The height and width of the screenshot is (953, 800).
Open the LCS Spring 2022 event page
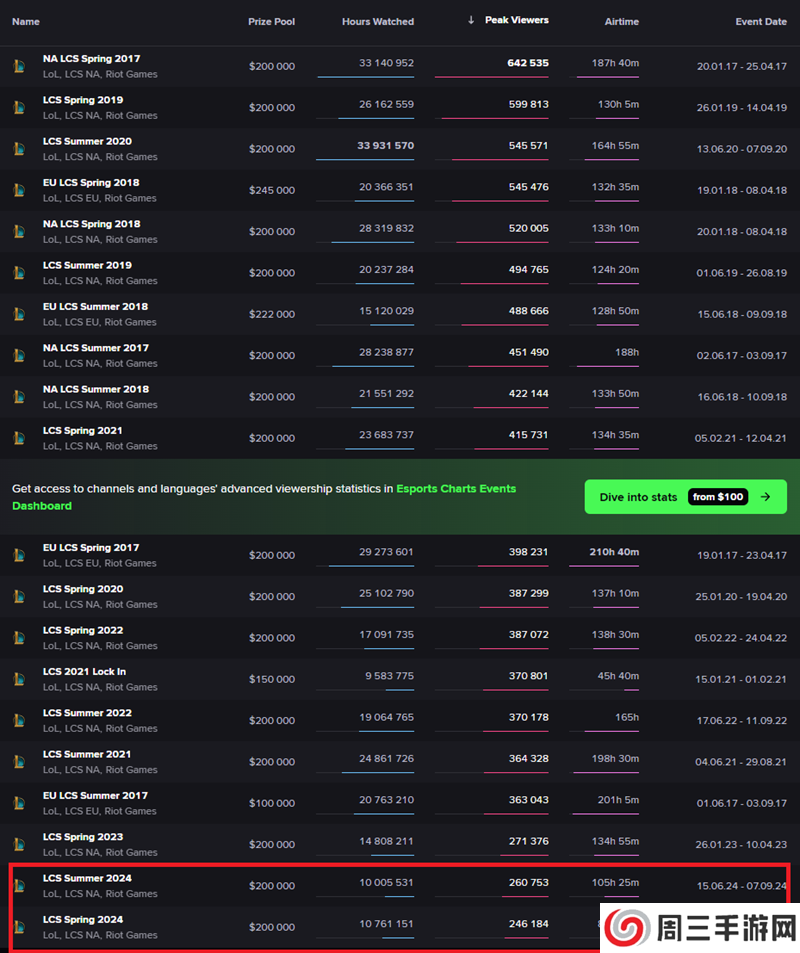coord(83,630)
